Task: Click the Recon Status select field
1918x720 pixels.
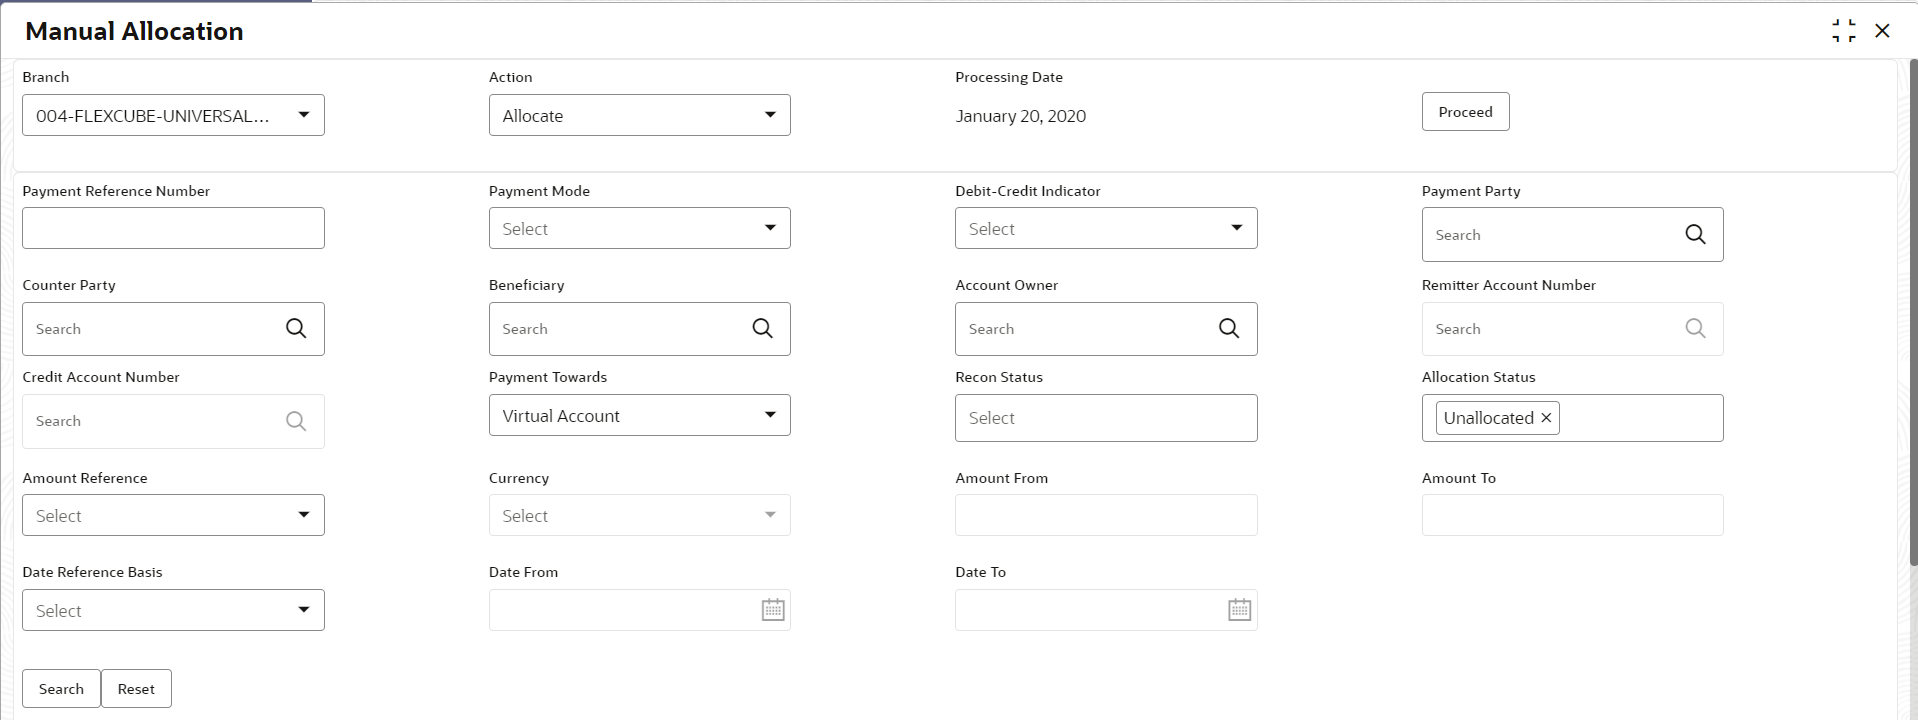Action: point(1105,418)
